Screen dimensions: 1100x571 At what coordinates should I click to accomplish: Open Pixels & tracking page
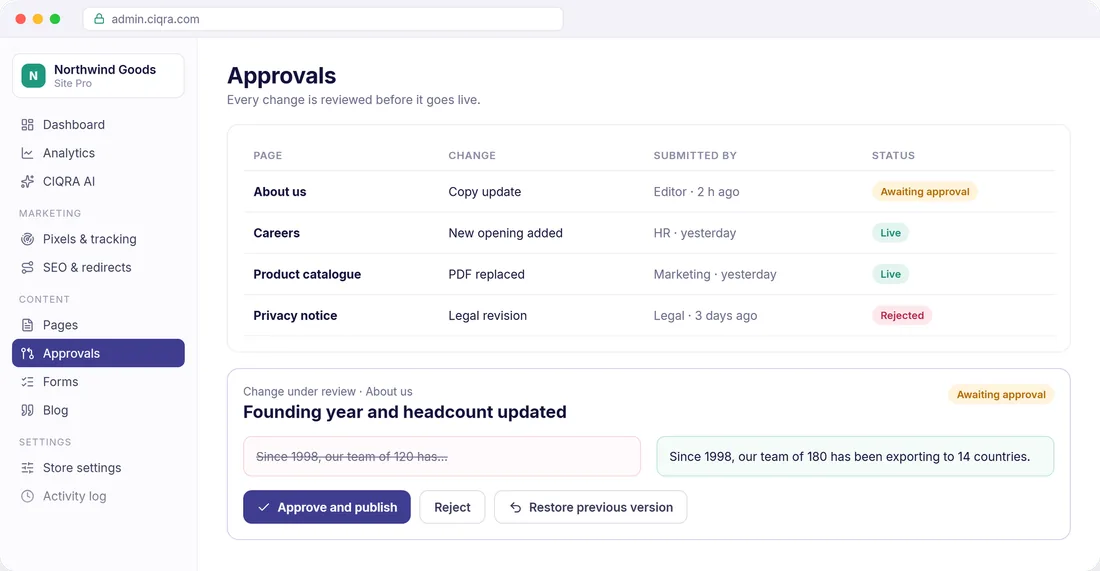(x=98, y=239)
